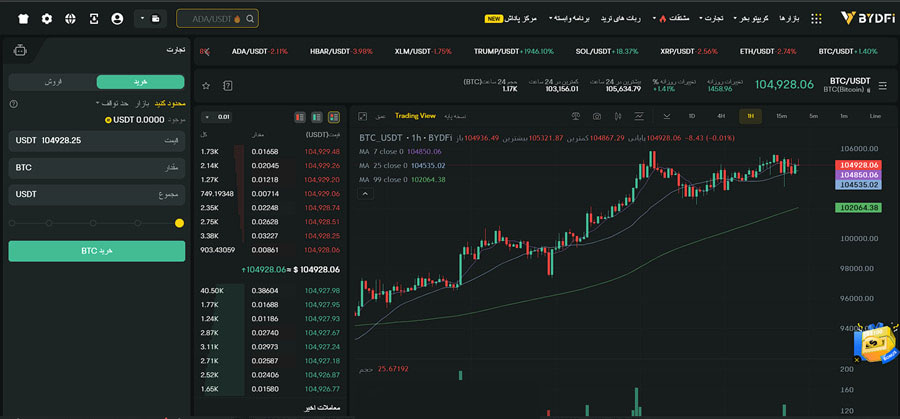Open the user profile icon
Screen dimensions: 900x419
point(117,19)
